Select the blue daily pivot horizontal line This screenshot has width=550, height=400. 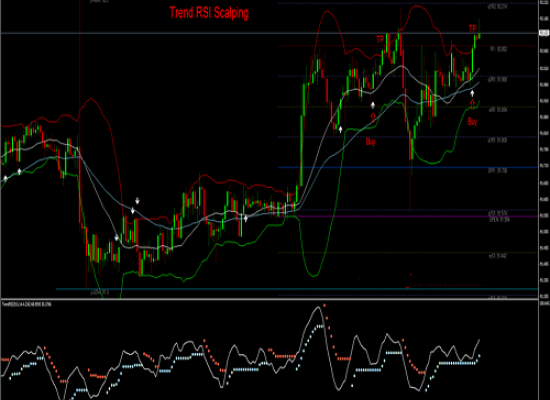coord(408,167)
